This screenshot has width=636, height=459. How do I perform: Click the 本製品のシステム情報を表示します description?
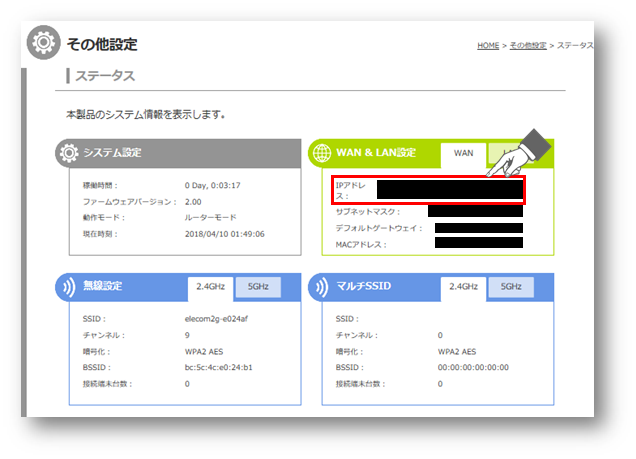click(x=146, y=115)
